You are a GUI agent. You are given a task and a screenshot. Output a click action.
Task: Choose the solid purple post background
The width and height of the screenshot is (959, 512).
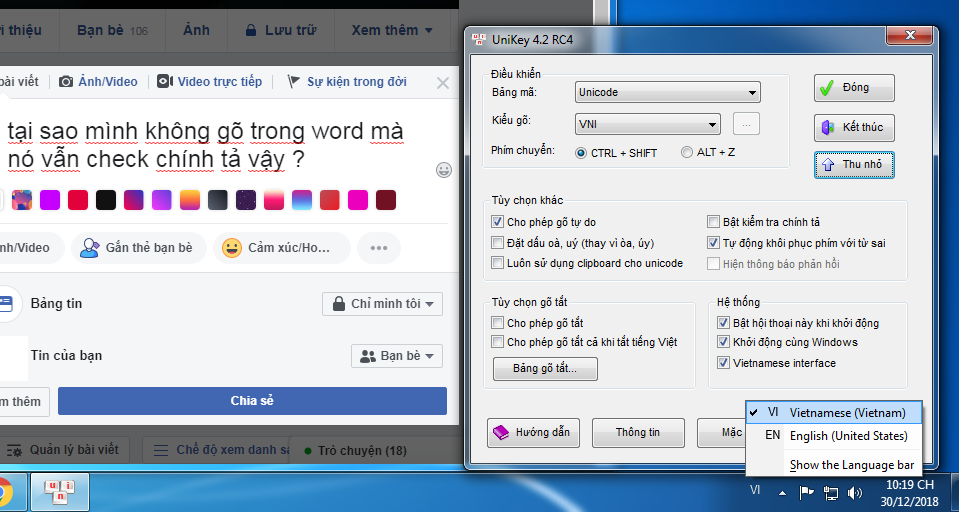coord(50,200)
